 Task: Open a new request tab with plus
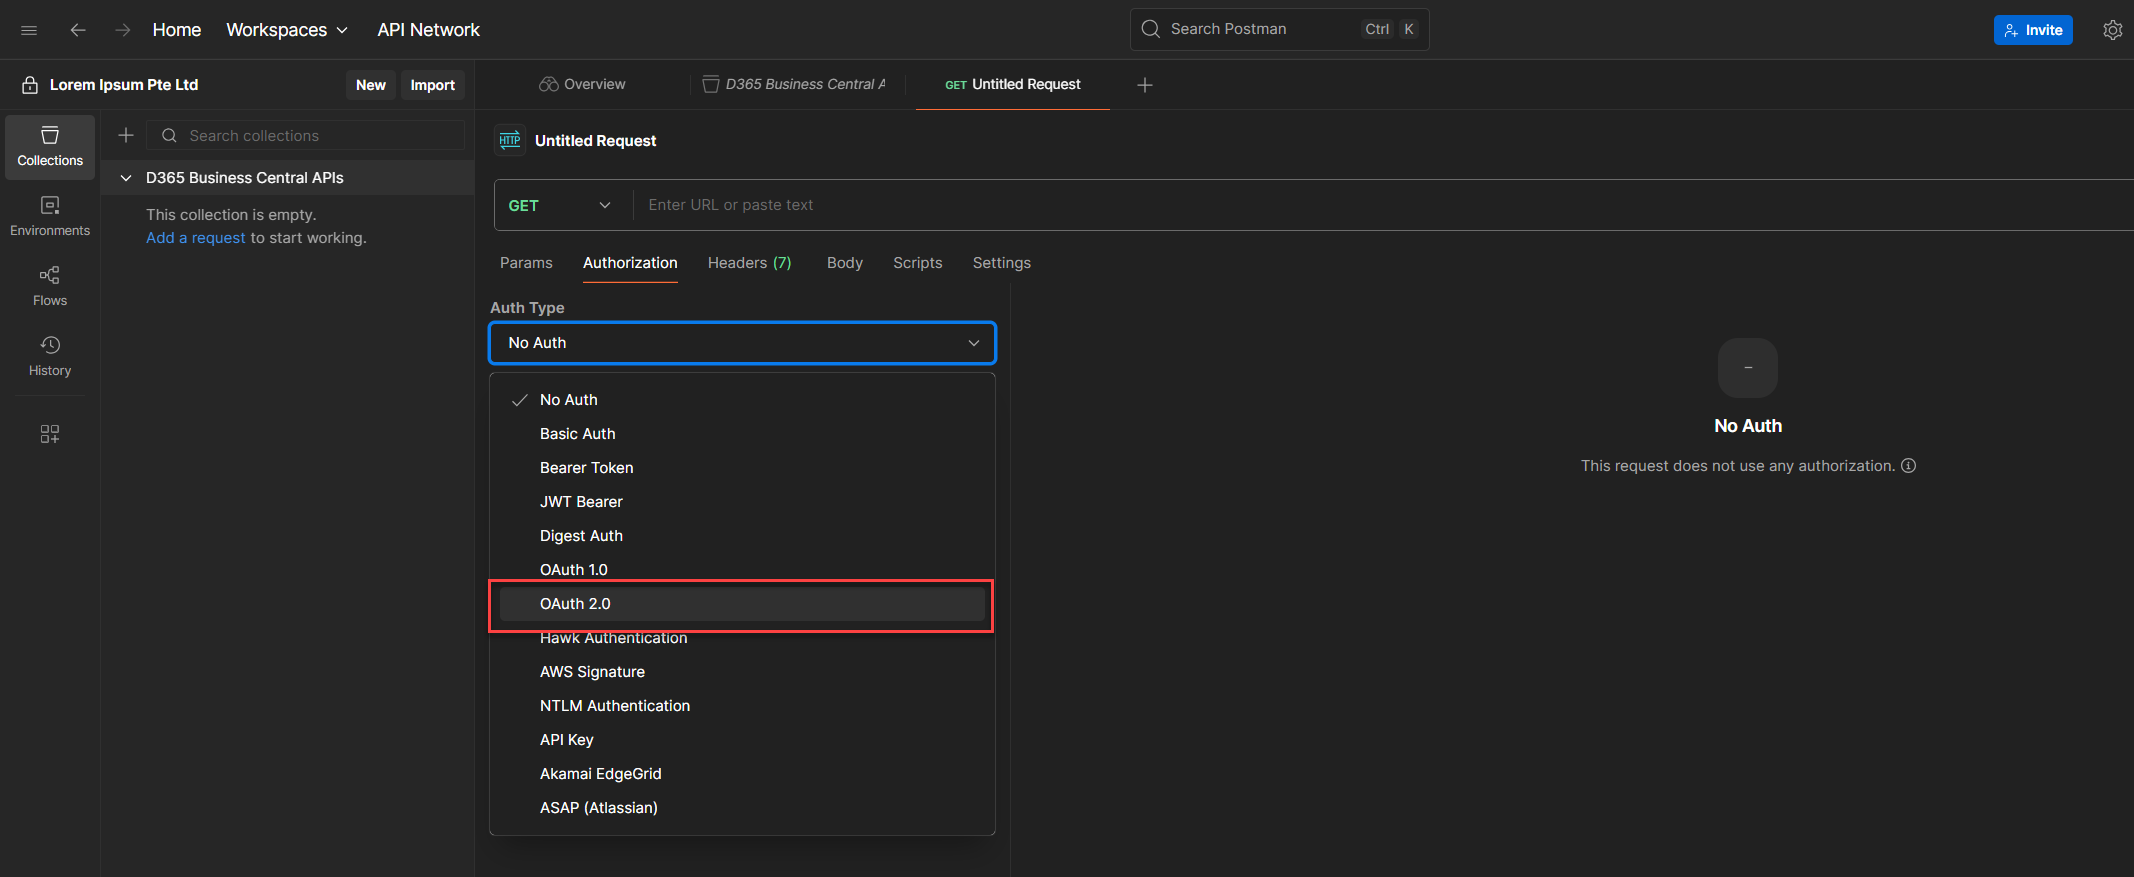(x=1145, y=85)
